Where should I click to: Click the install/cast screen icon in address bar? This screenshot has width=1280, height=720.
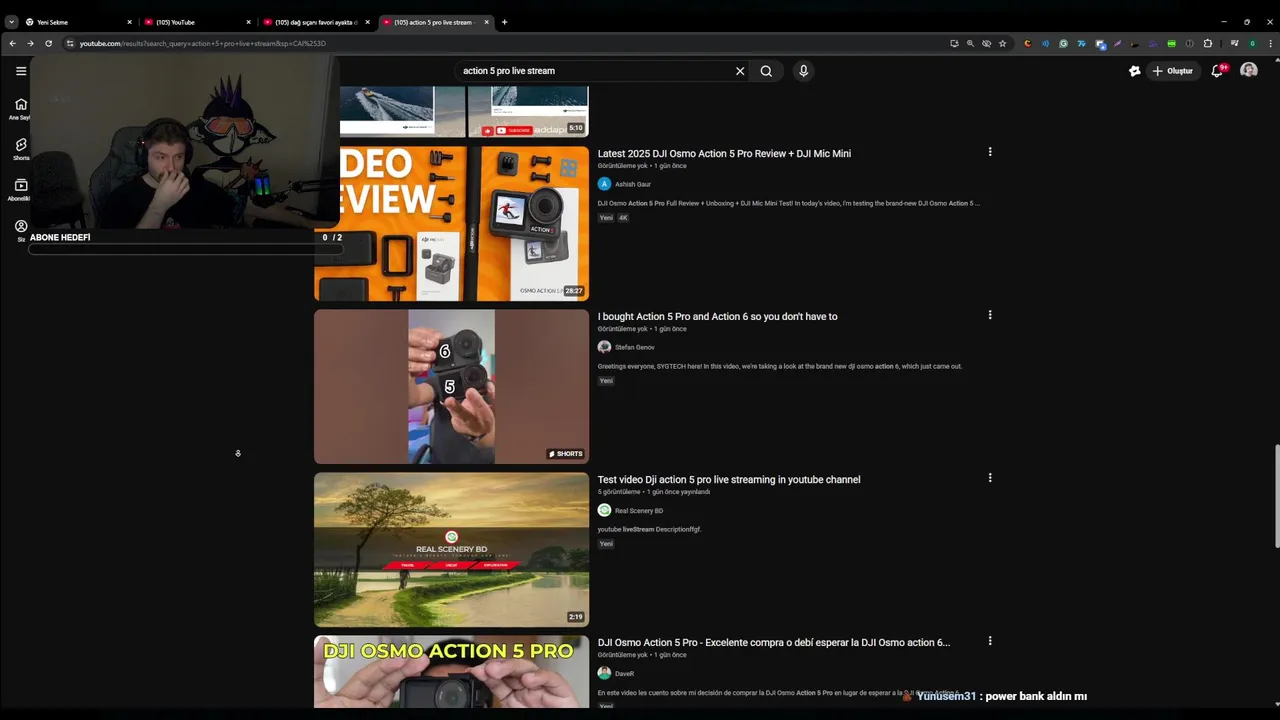tap(954, 43)
